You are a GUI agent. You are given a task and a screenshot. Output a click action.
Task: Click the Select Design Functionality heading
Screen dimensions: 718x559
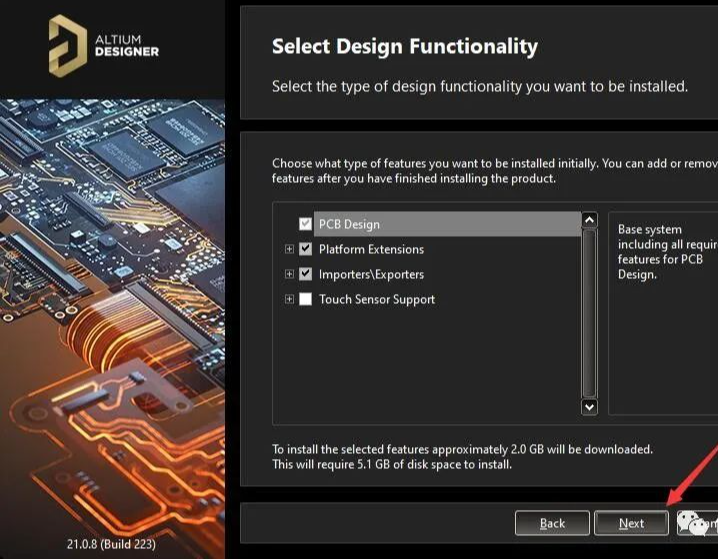pos(405,47)
